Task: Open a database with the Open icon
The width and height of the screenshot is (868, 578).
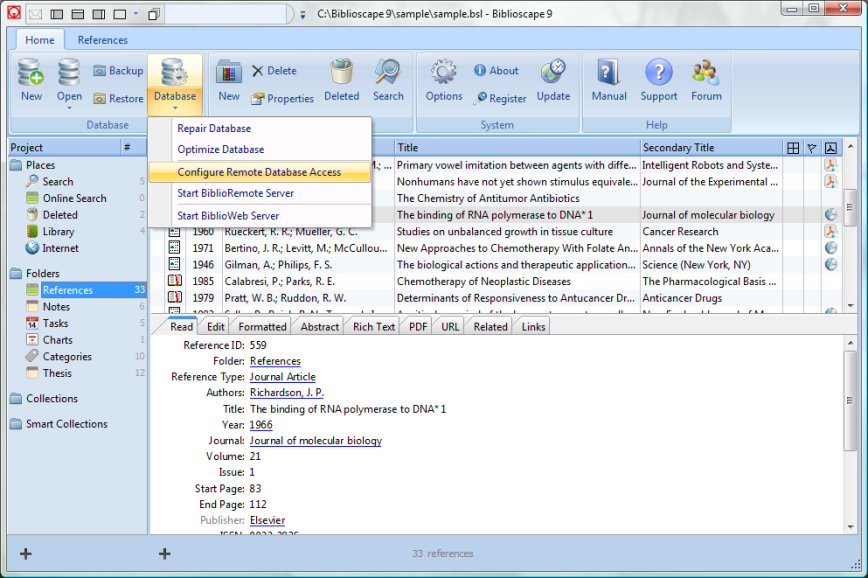Action: pyautogui.click(x=69, y=82)
